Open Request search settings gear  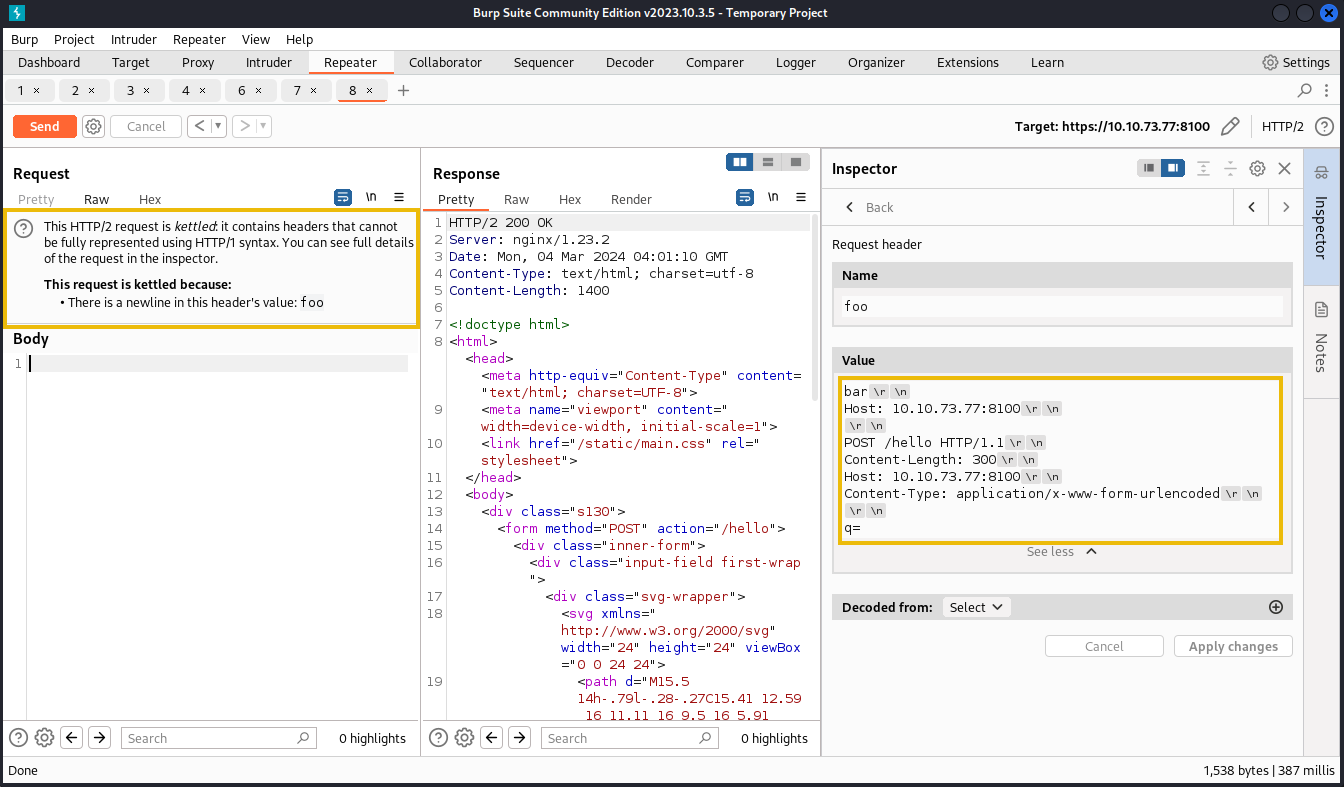tap(44, 738)
